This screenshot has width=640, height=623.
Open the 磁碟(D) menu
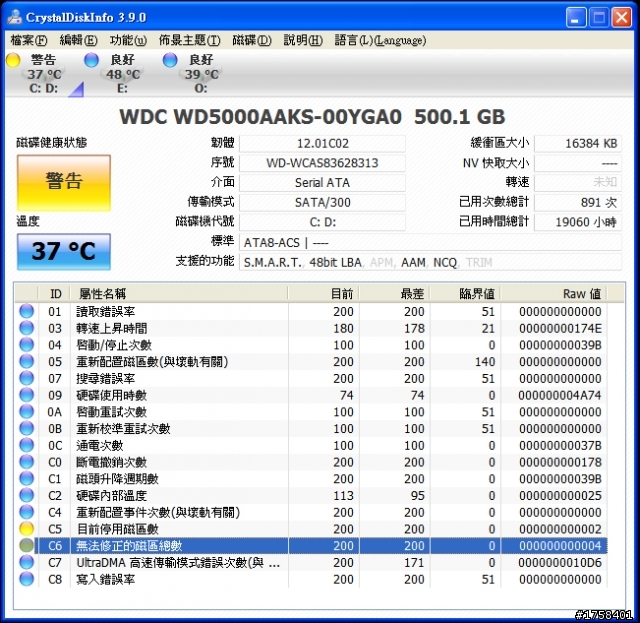(x=252, y=40)
